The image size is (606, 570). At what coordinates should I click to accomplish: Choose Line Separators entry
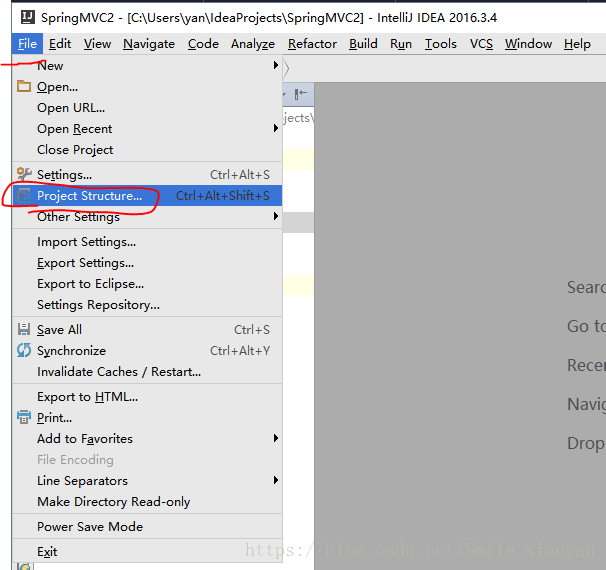pos(147,480)
